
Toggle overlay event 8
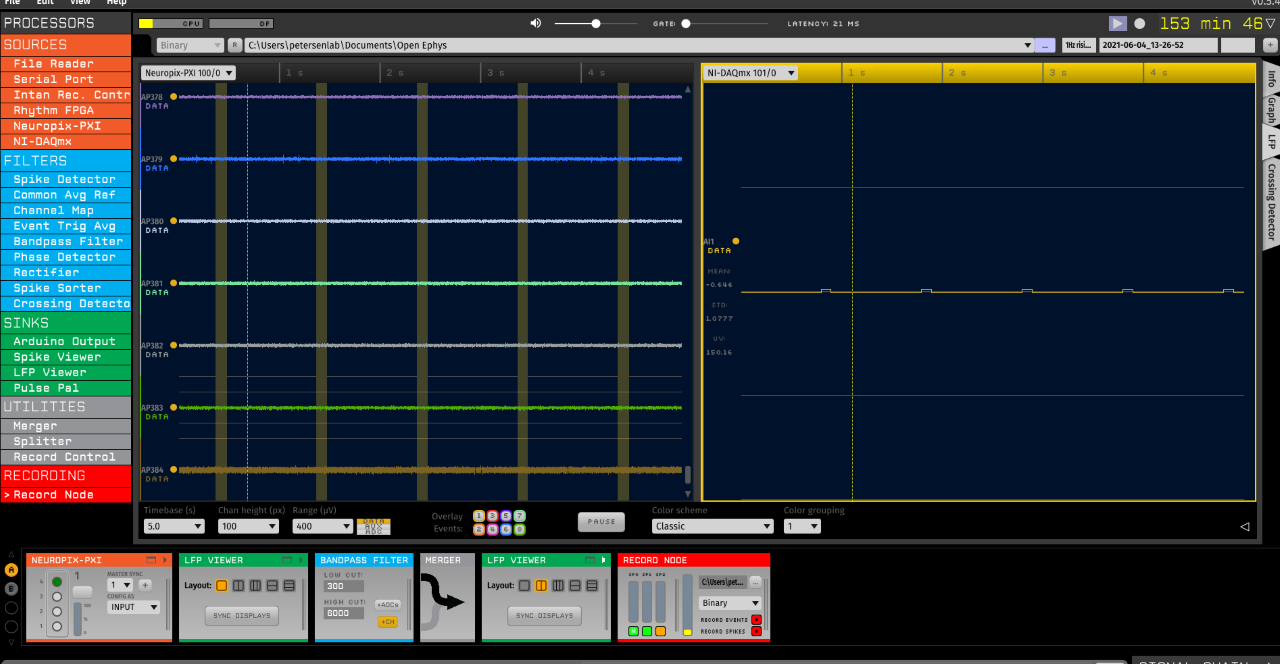click(x=520, y=530)
